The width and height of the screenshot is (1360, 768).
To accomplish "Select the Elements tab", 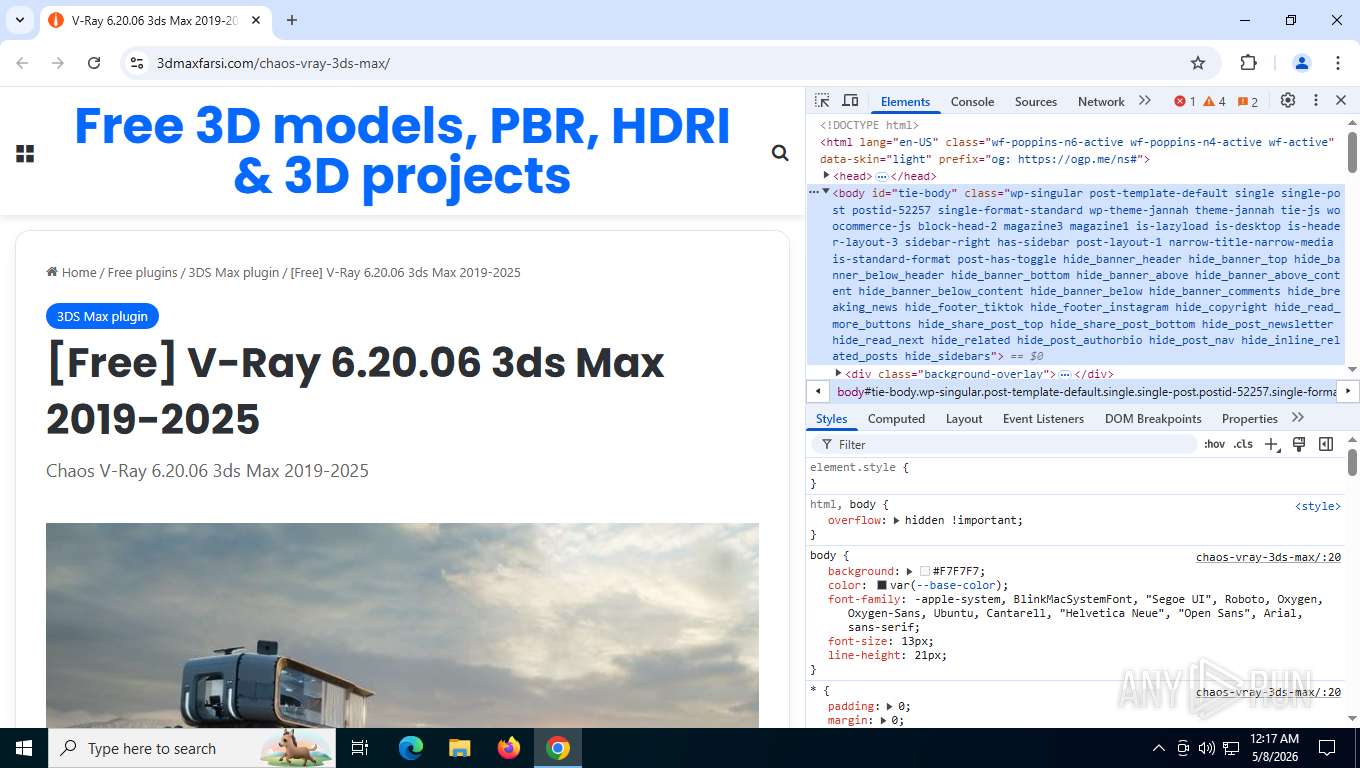I will 905,101.
